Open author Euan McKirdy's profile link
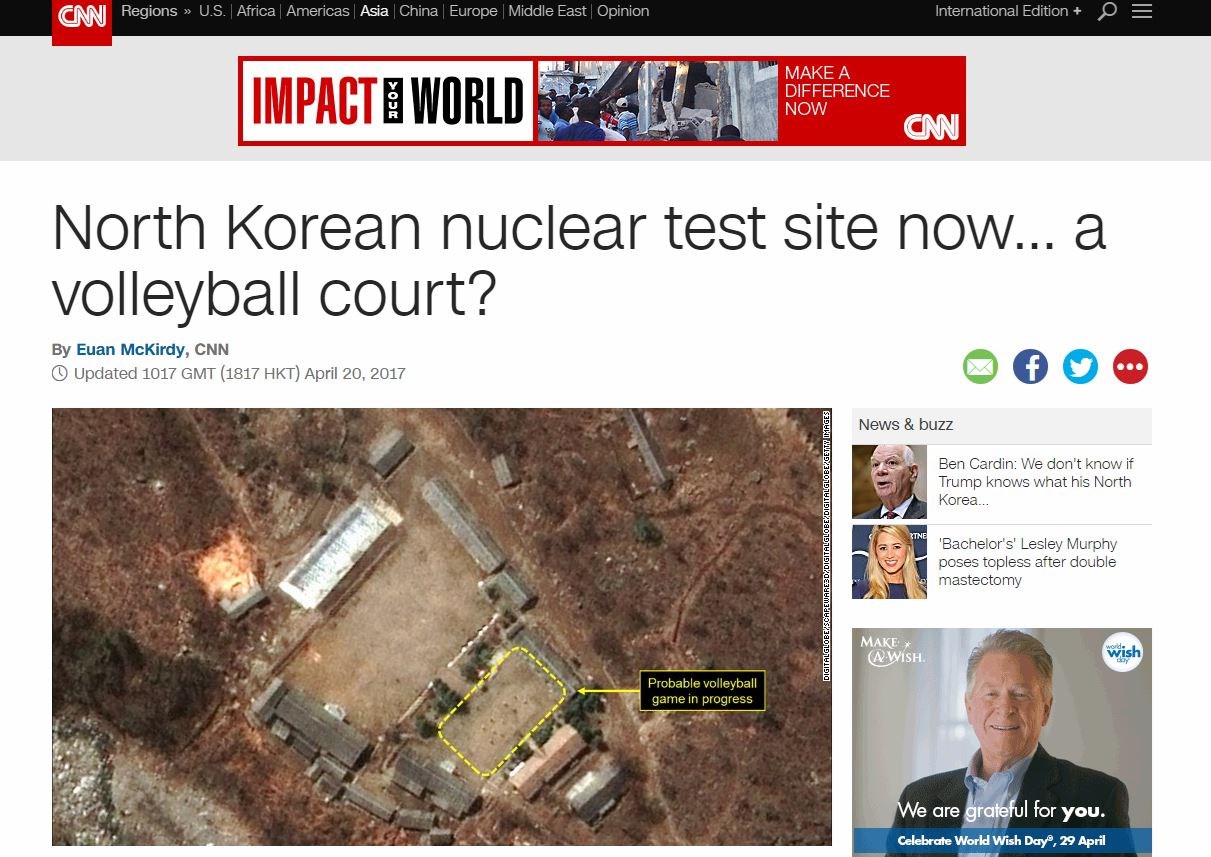This screenshot has height=857, width=1211. (x=131, y=350)
